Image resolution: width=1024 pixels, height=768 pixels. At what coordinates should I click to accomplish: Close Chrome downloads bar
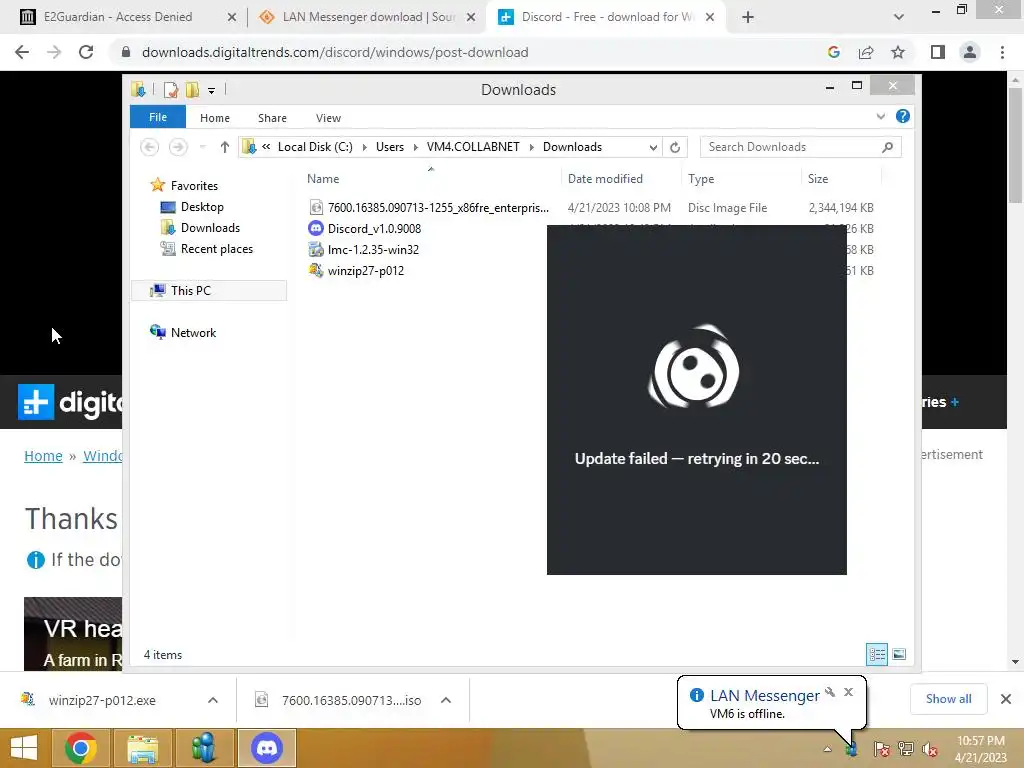(1006, 699)
